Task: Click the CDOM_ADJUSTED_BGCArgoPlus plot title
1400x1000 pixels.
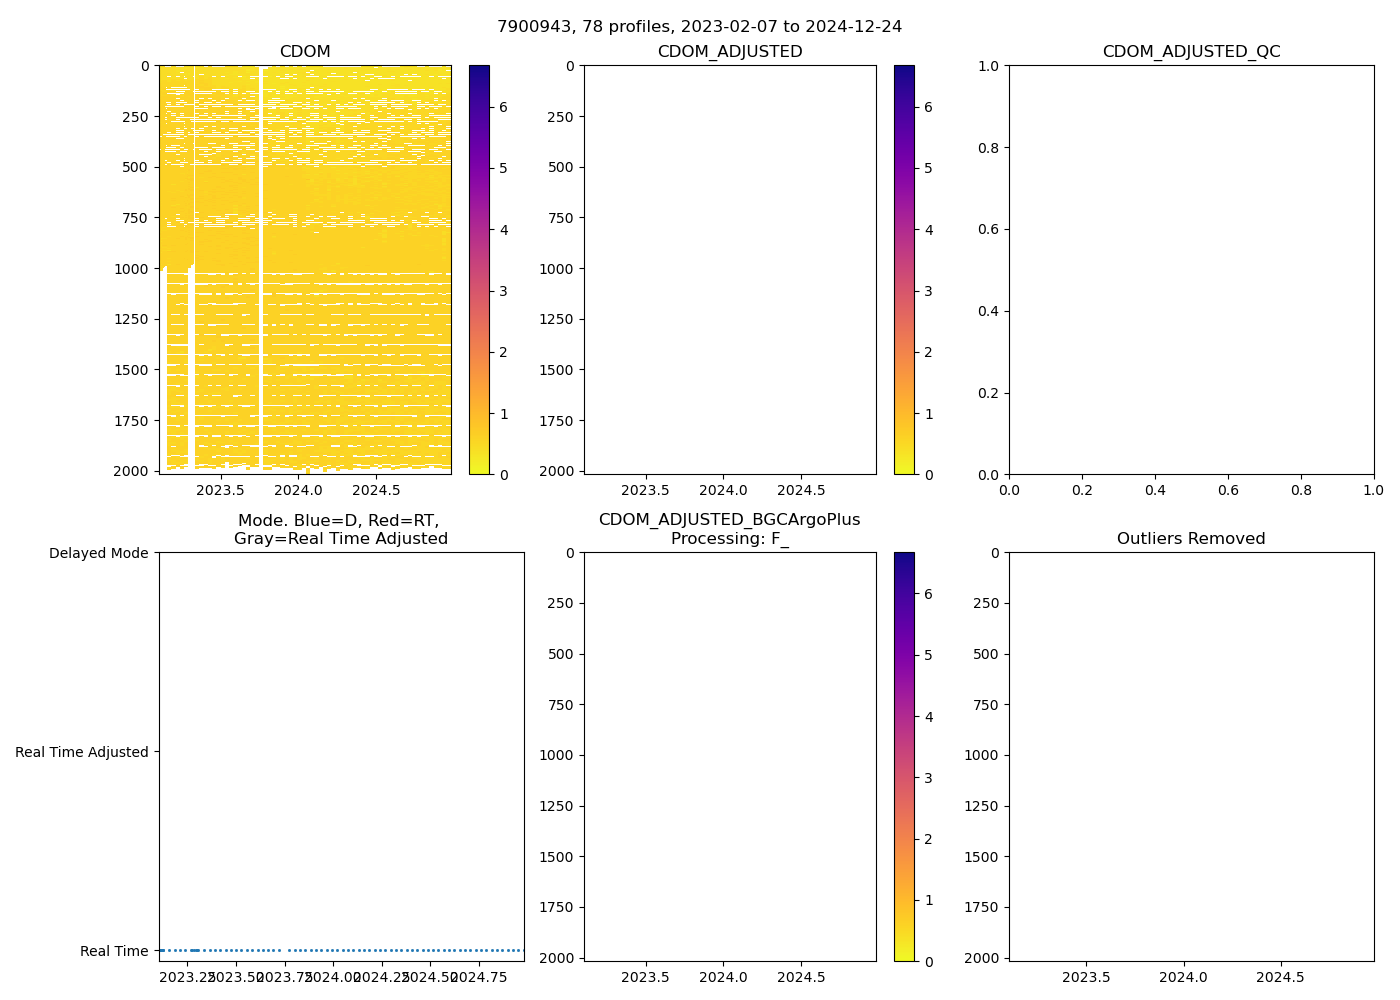Action: coord(729,529)
